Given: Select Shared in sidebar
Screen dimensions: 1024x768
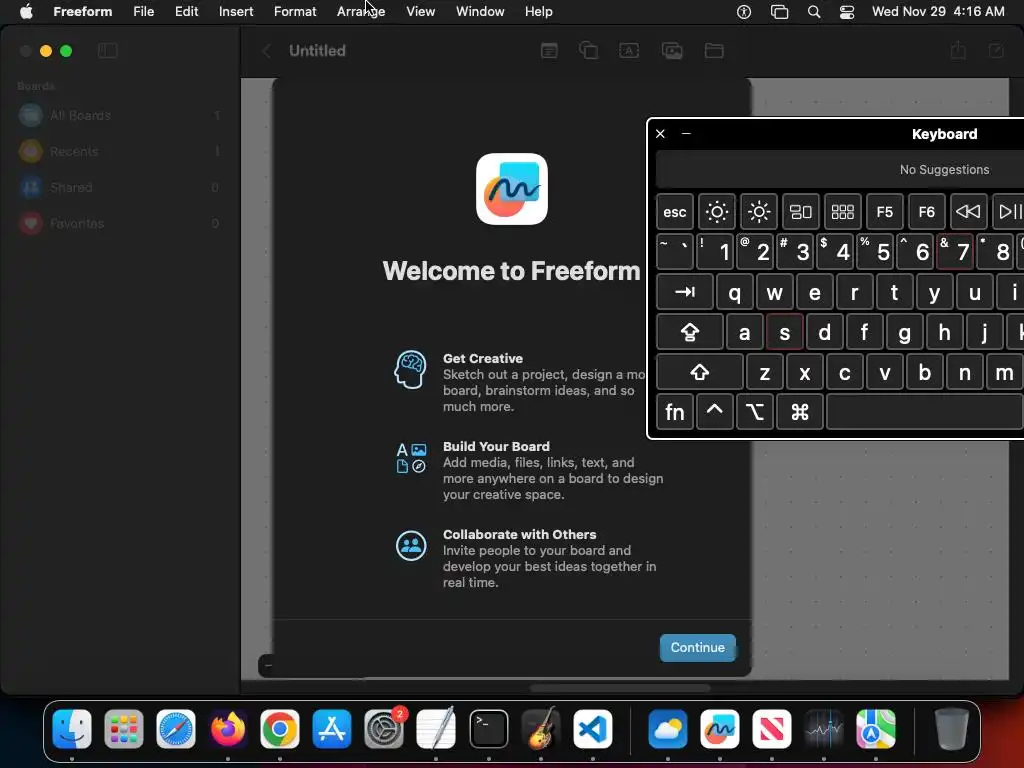Looking at the screenshot, I should click(x=120, y=187).
